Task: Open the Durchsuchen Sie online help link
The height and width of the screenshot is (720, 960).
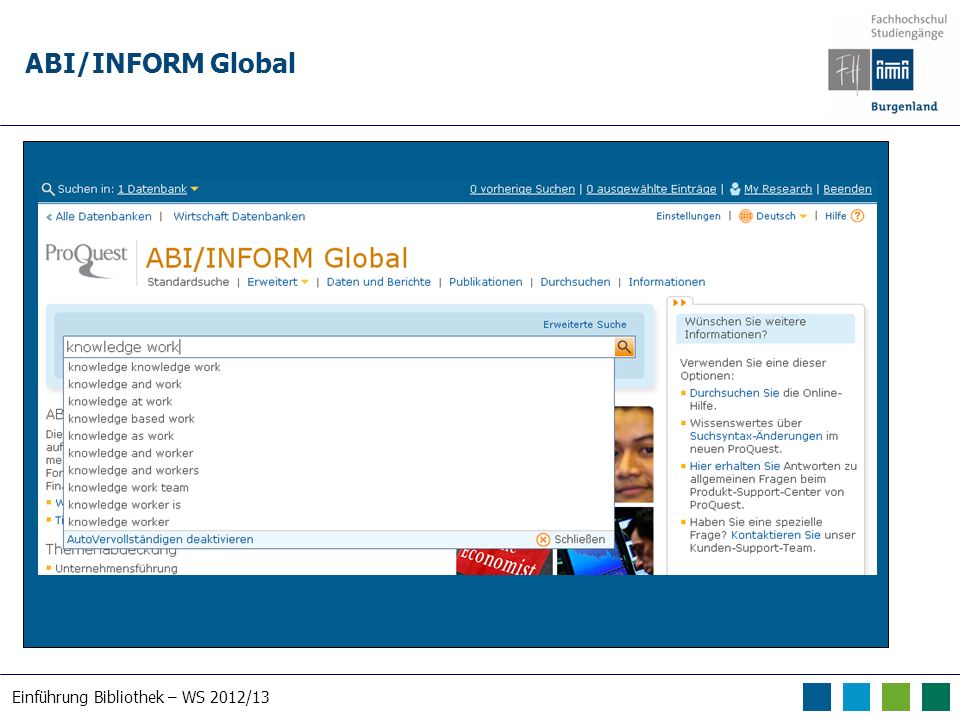Action: point(734,392)
